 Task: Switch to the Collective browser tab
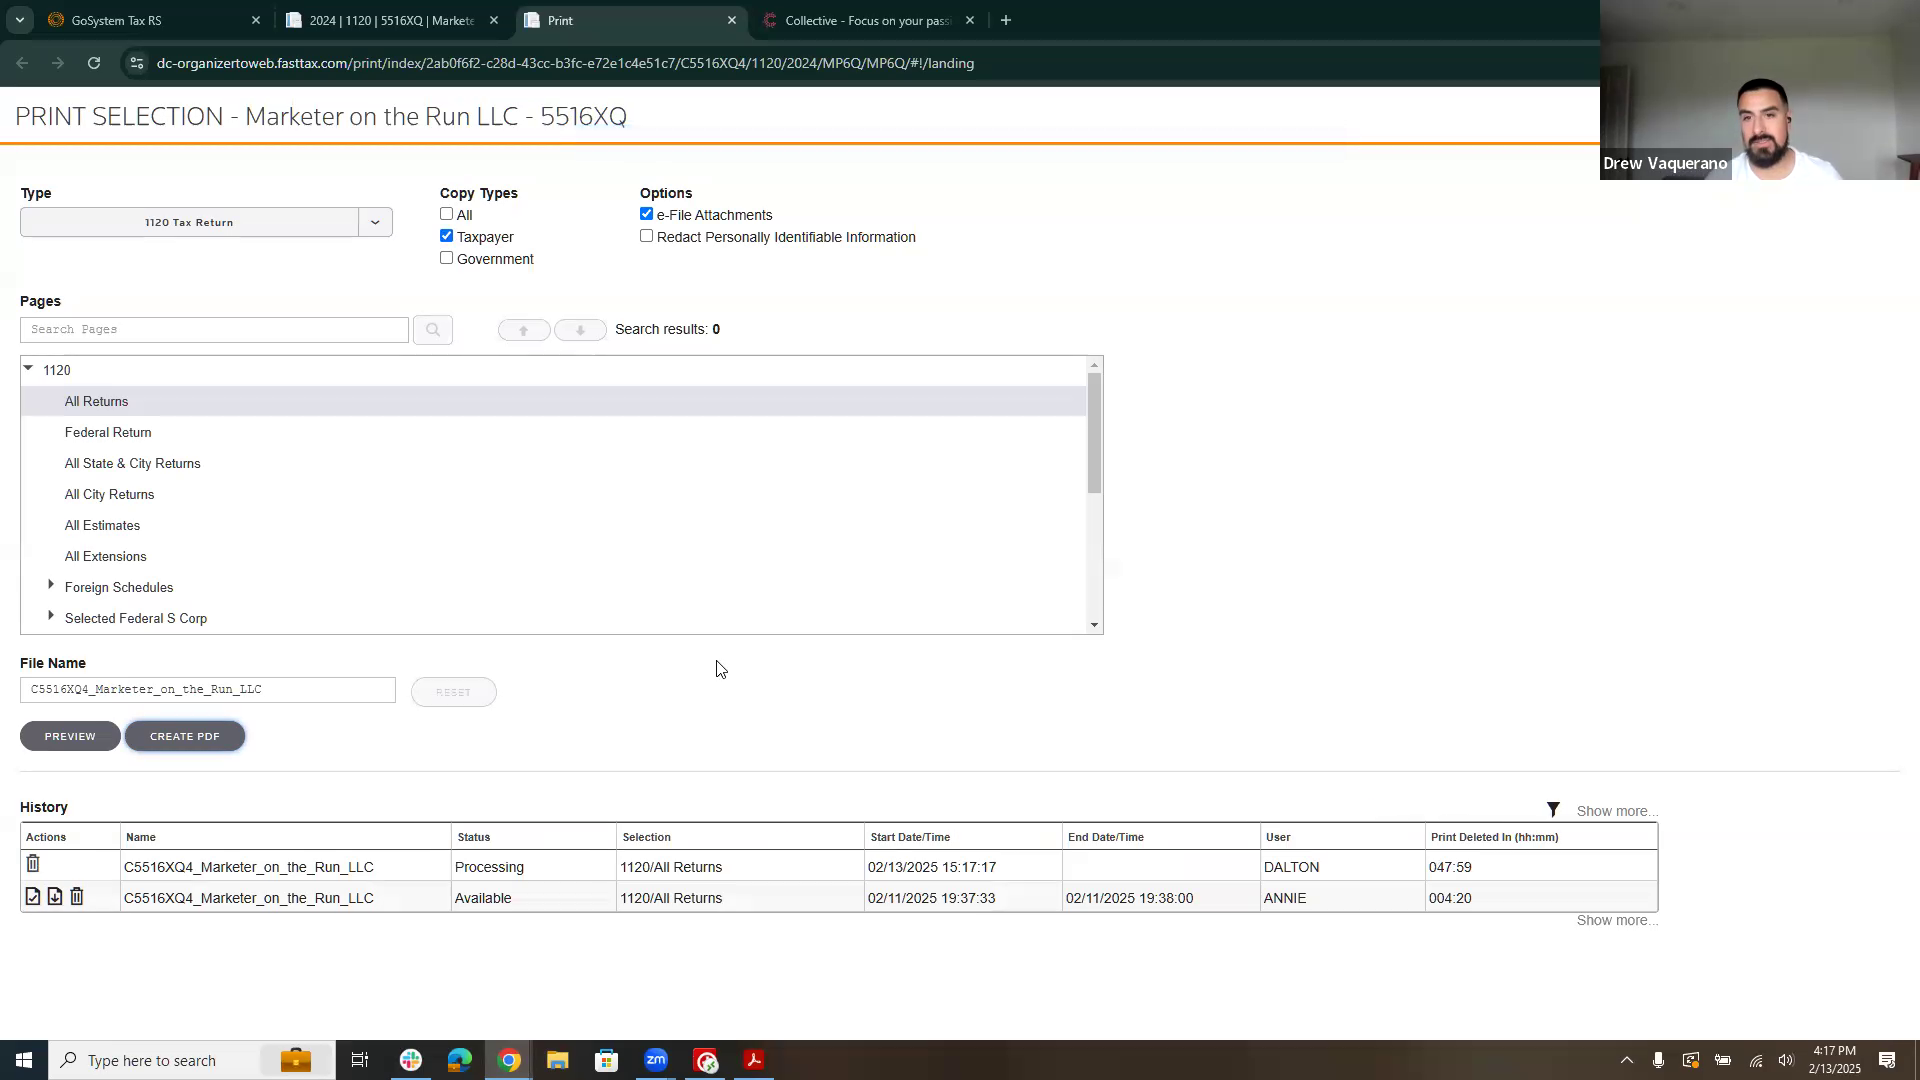click(865, 20)
